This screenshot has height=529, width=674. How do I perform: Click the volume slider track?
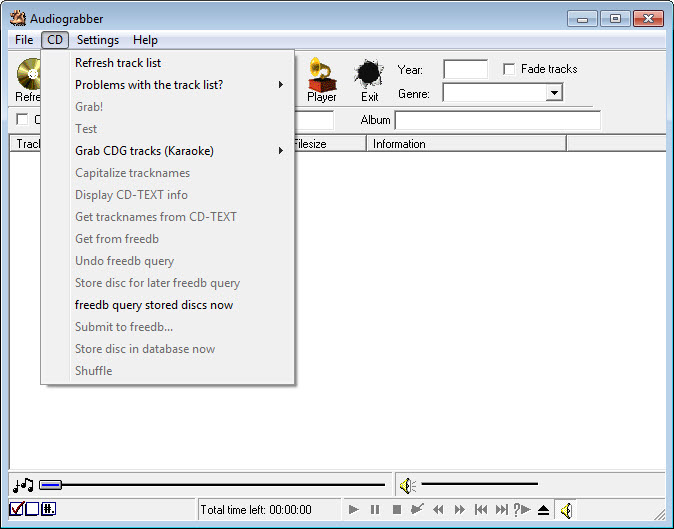479,484
